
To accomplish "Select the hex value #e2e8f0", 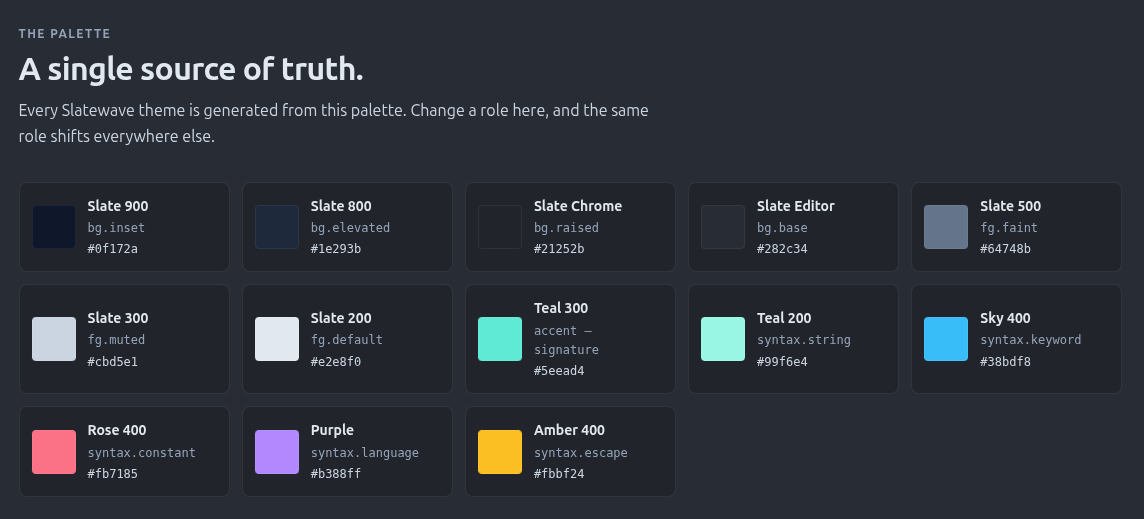I will tap(336, 361).
